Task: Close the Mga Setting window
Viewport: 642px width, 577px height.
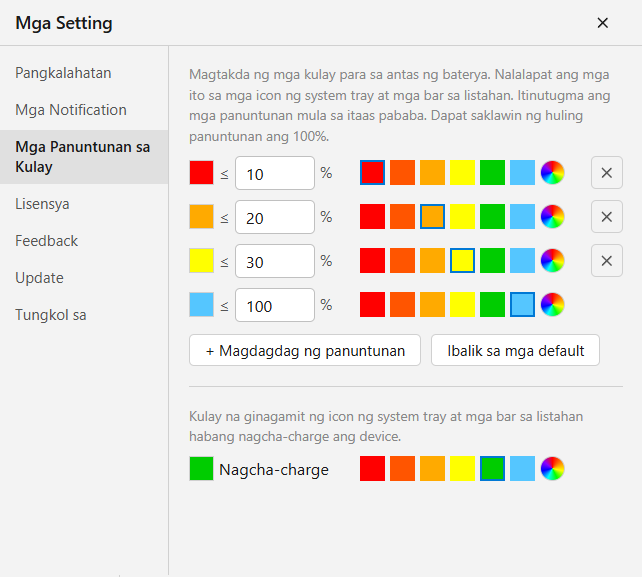Action: point(603,23)
